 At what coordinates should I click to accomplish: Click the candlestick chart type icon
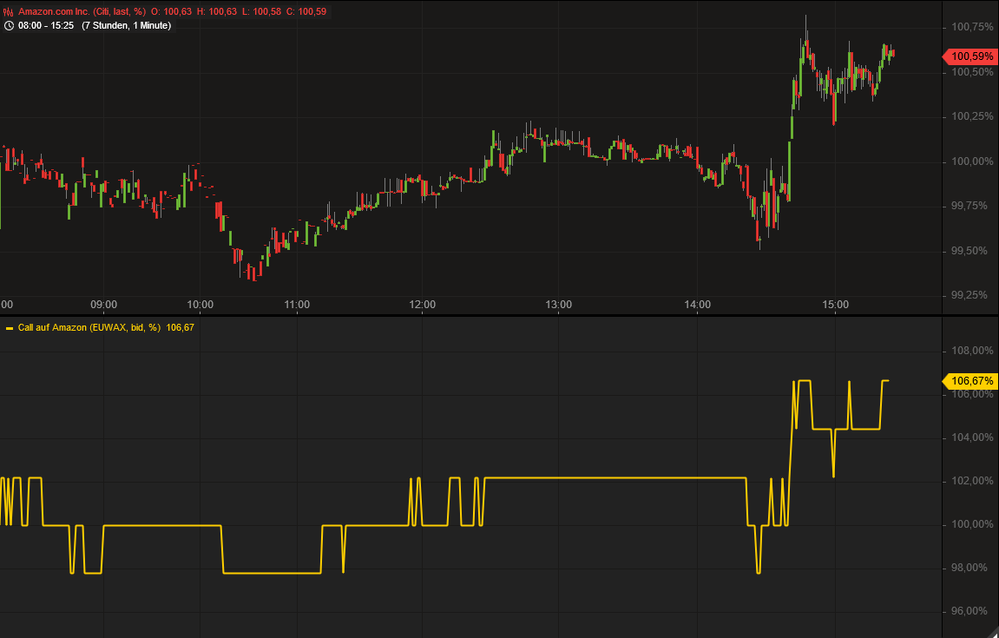click(9, 11)
